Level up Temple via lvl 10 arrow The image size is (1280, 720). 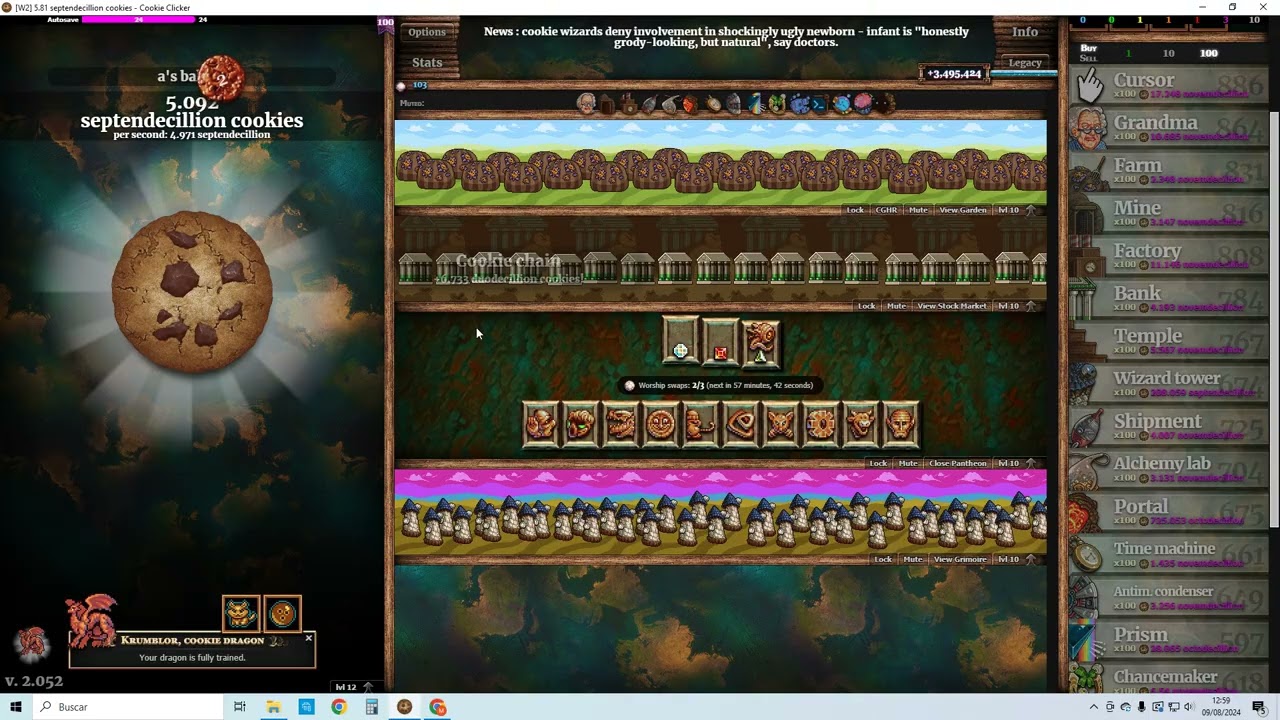[x=1018, y=463]
